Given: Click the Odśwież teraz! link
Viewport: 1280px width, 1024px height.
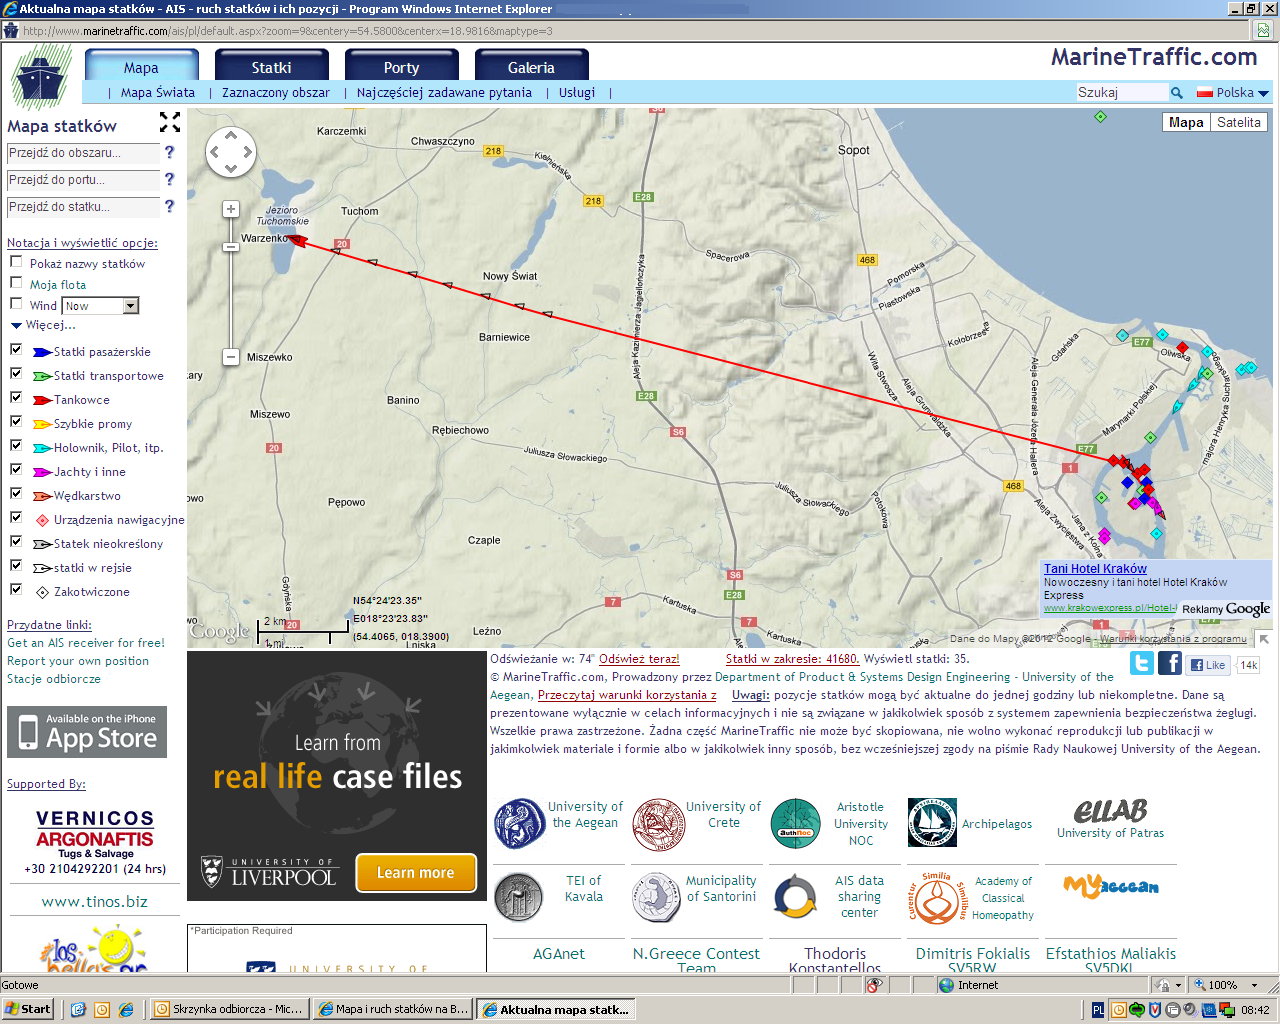Looking at the screenshot, I should 639,659.
